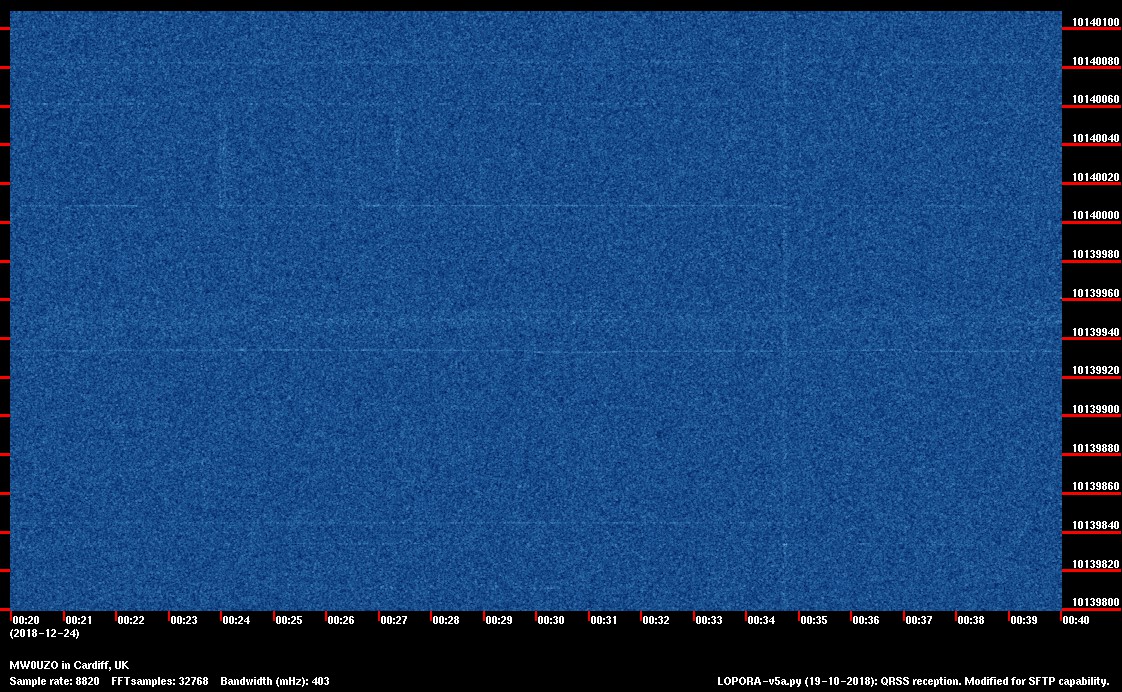This screenshot has height=692, width=1122.
Task: Click the 00:35 time label
Action: (814, 620)
